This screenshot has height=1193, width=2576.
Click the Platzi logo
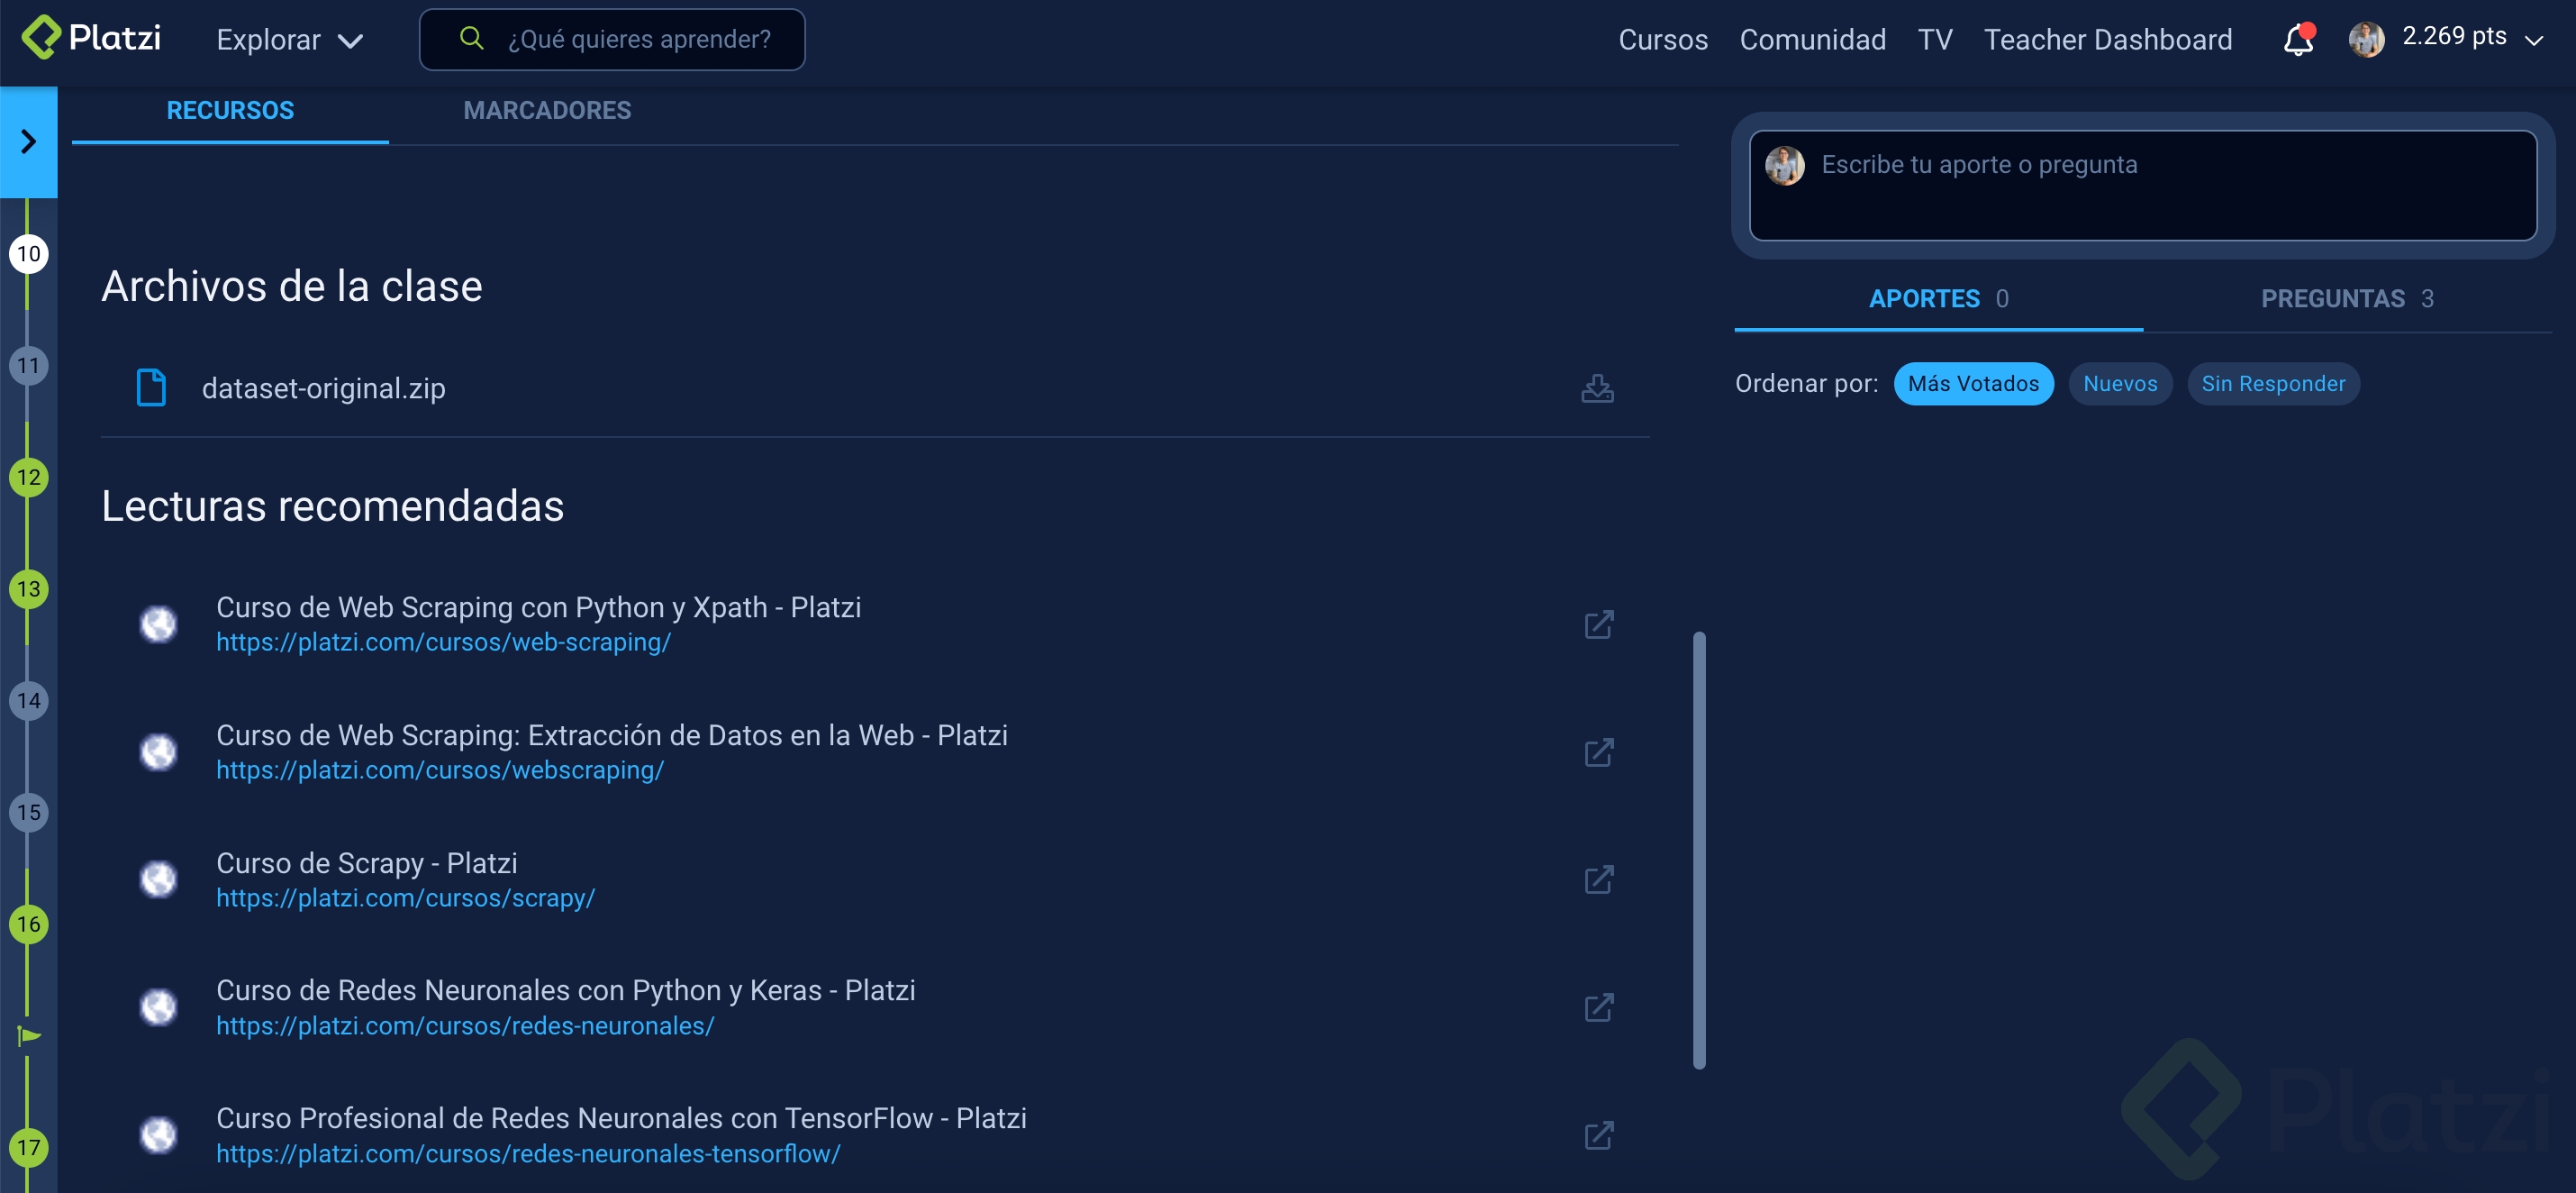[x=90, y=39]
